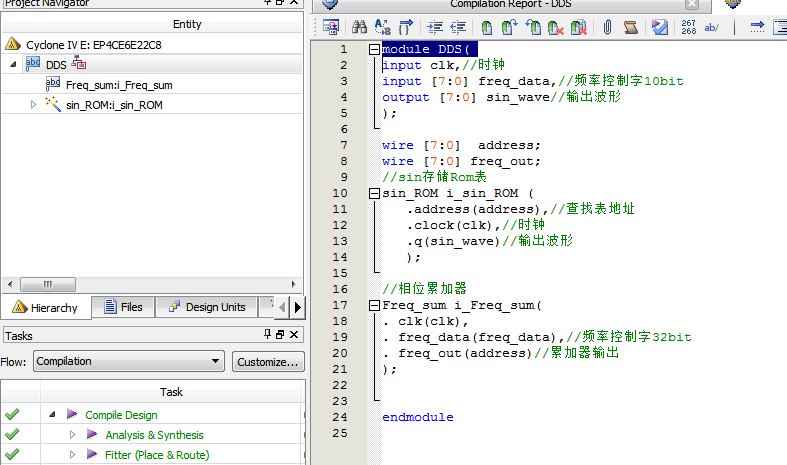Open the Flow Compilation dropdown
This screenshot has height=465, width=787.
pos(216,361)
